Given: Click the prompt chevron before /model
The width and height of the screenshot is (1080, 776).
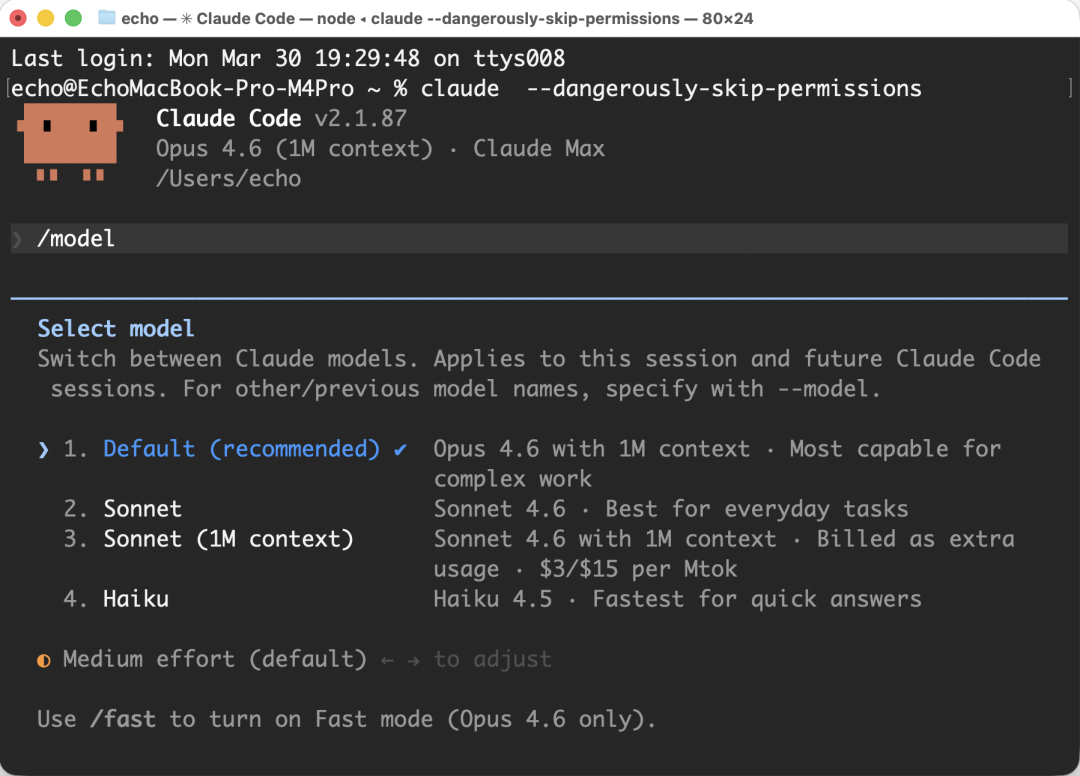Looking at the screenshot, I should click(17, 239).
